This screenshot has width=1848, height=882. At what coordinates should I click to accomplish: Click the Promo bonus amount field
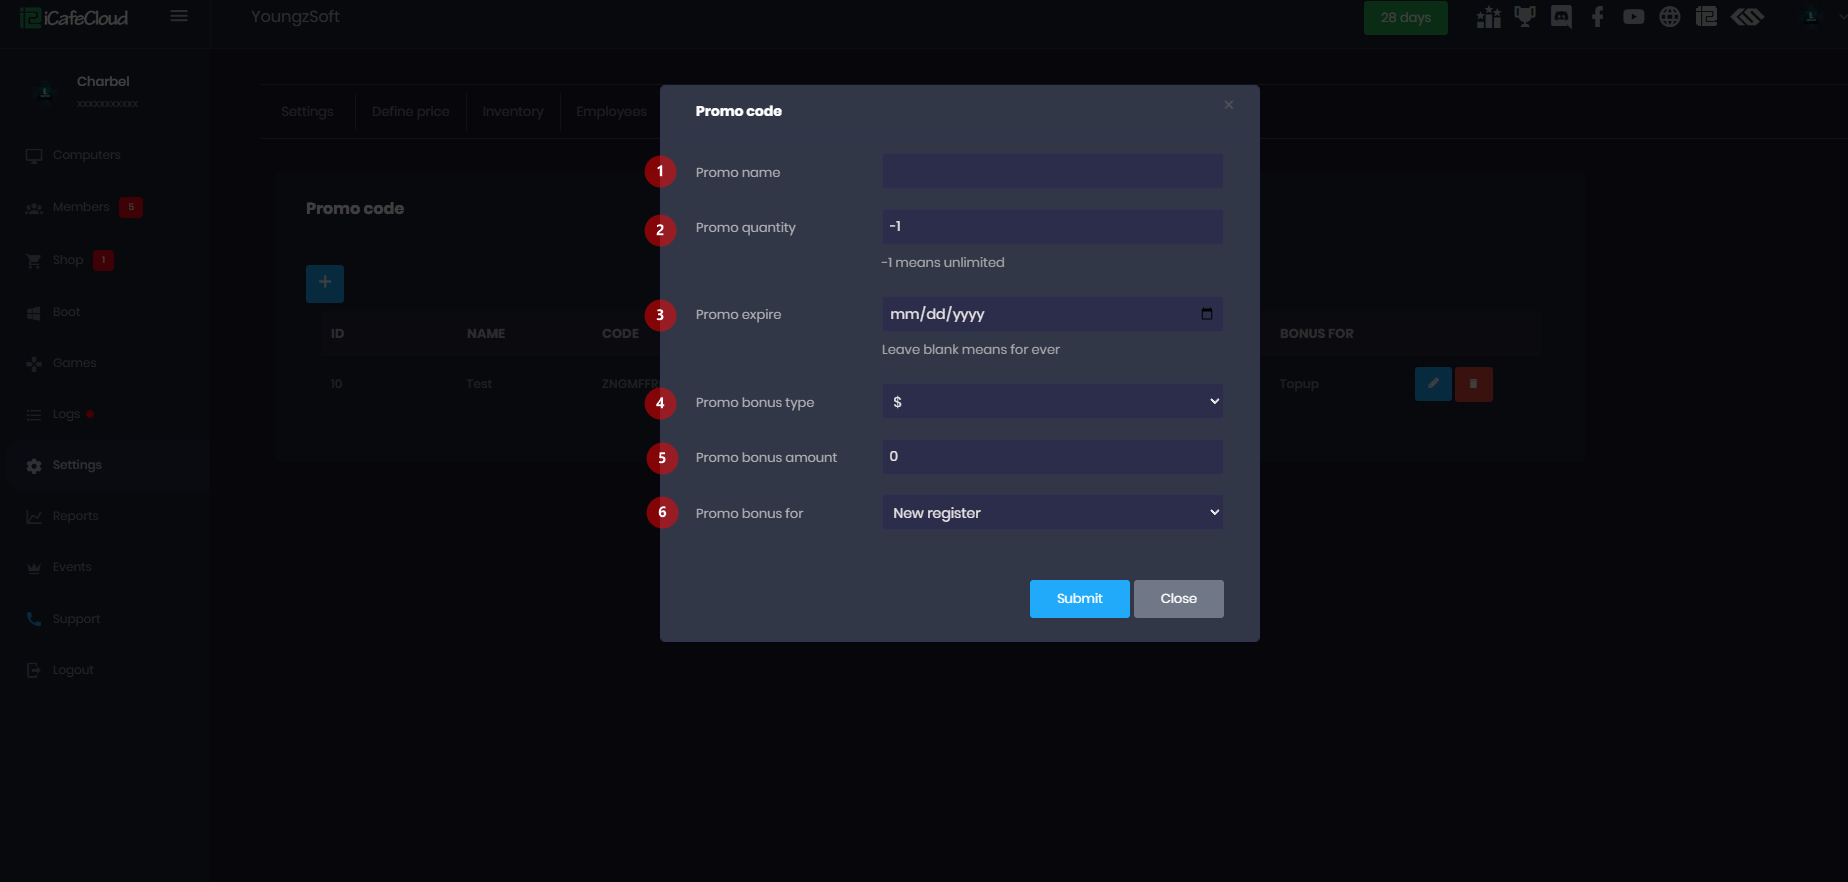[x=1052, y=457]
